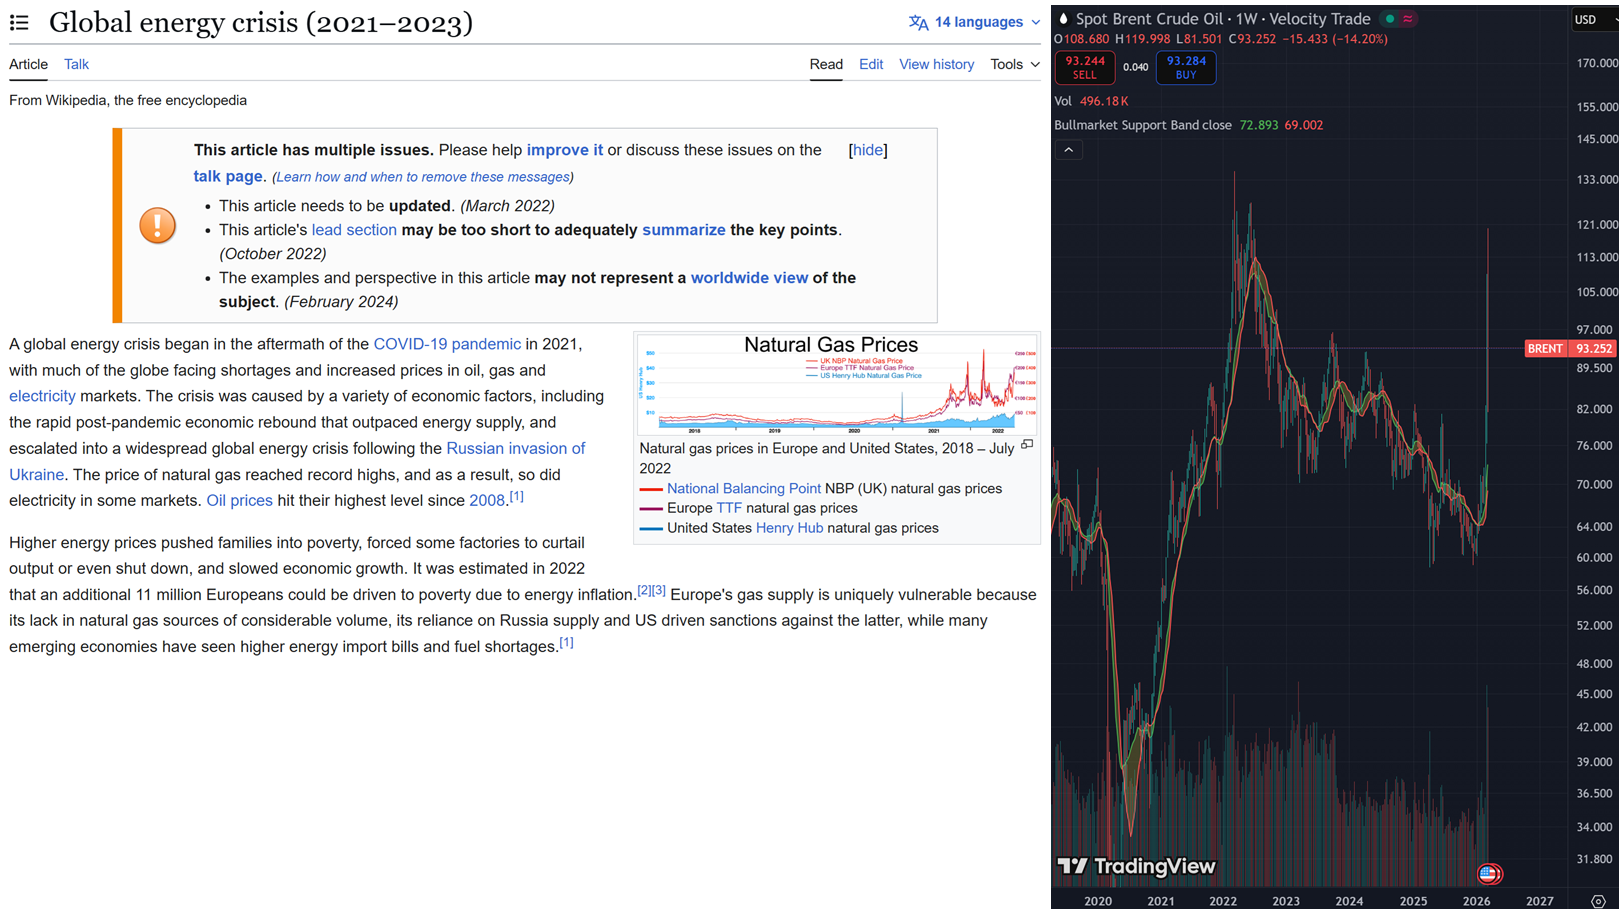This screenshot has height=909, width=1619.
Task: Click the orange warning icon in issues box
Action: pyautogui.click(x=157, y=225)
